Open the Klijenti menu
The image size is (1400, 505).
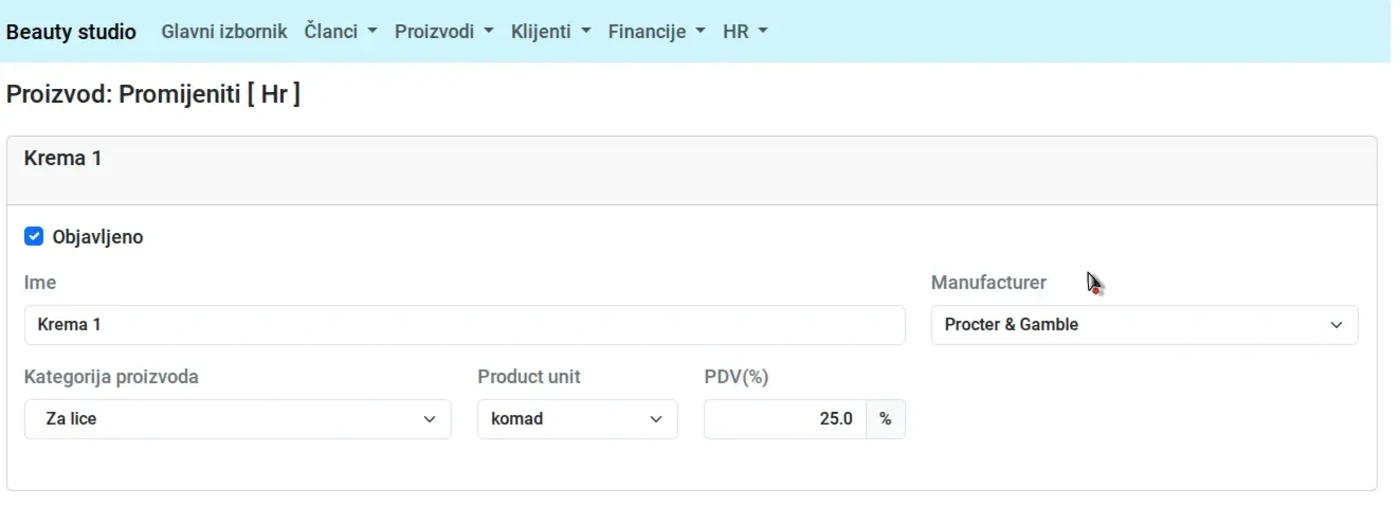(550, 32)
